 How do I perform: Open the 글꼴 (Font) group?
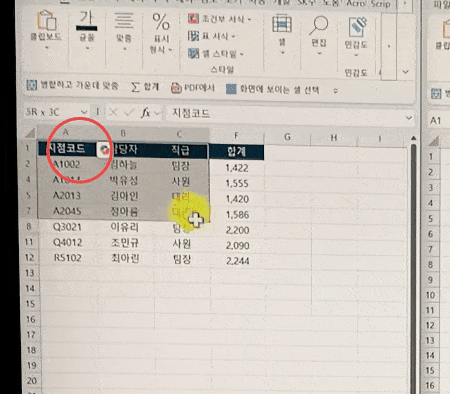click(87, 30)
